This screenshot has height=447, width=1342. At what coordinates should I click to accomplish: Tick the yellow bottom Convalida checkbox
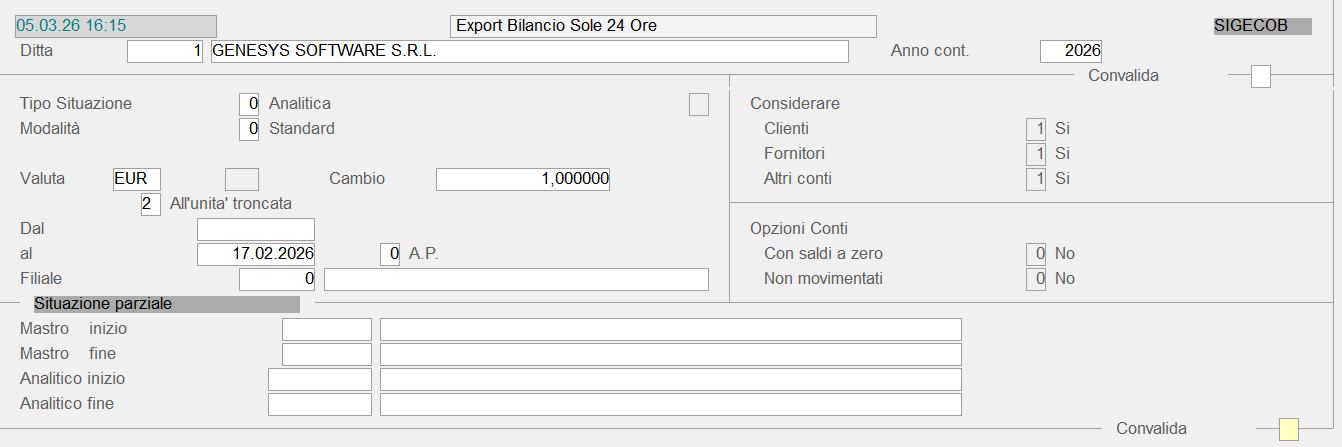coord(1289,429)
